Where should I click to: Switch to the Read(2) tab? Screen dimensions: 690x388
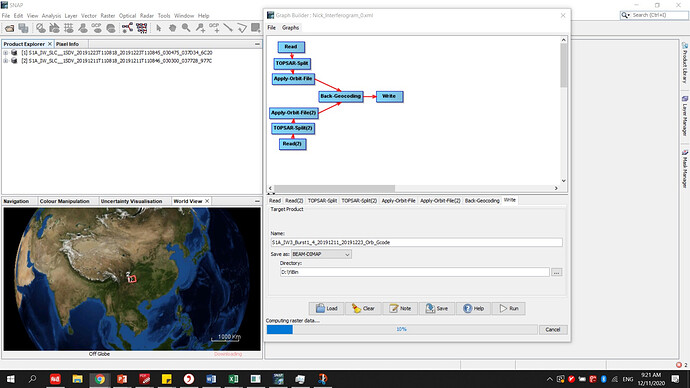(x=294, y=201)
